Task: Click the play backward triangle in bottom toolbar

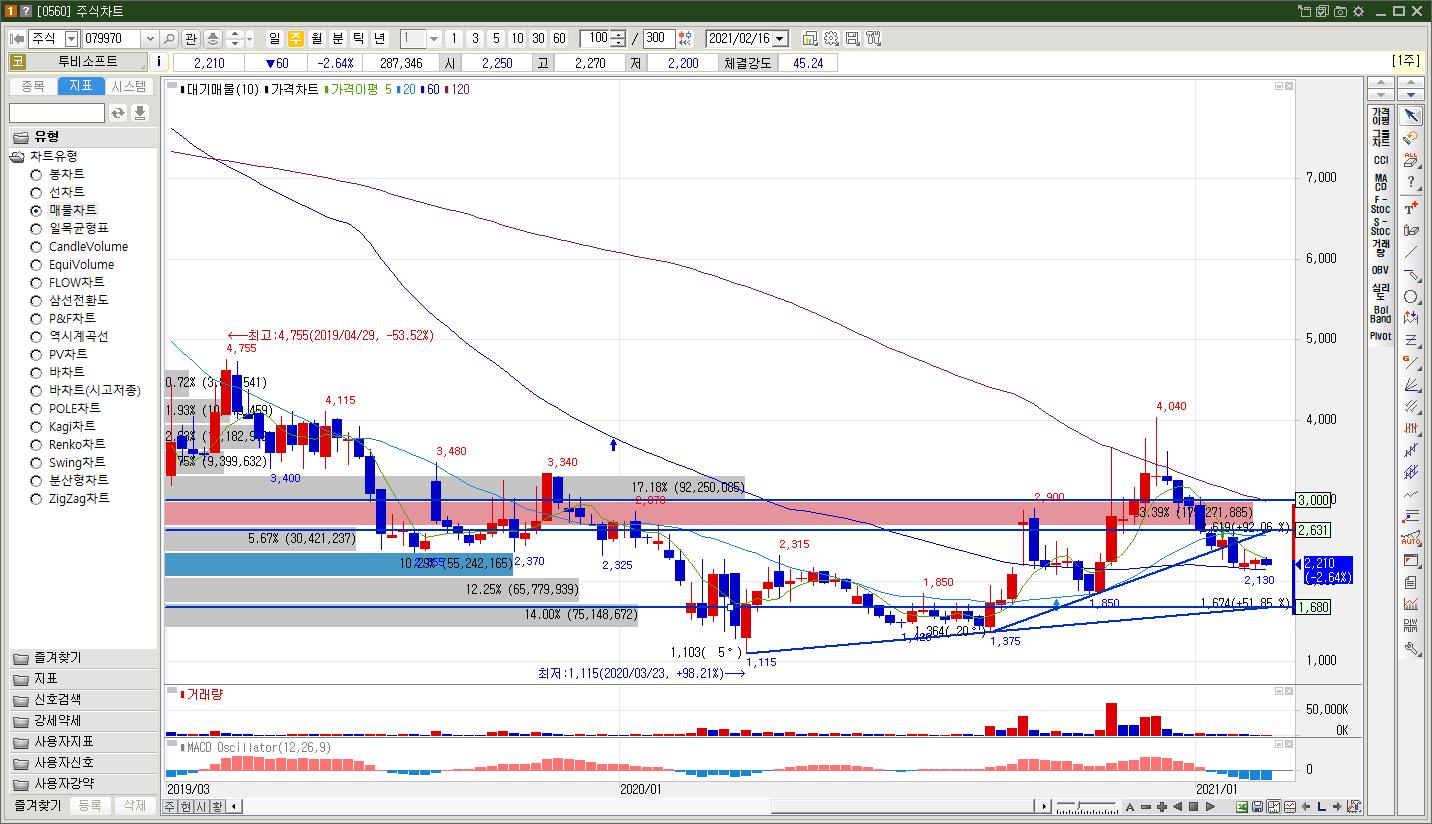Action: pyautogui.click(x=1177, y=807)
